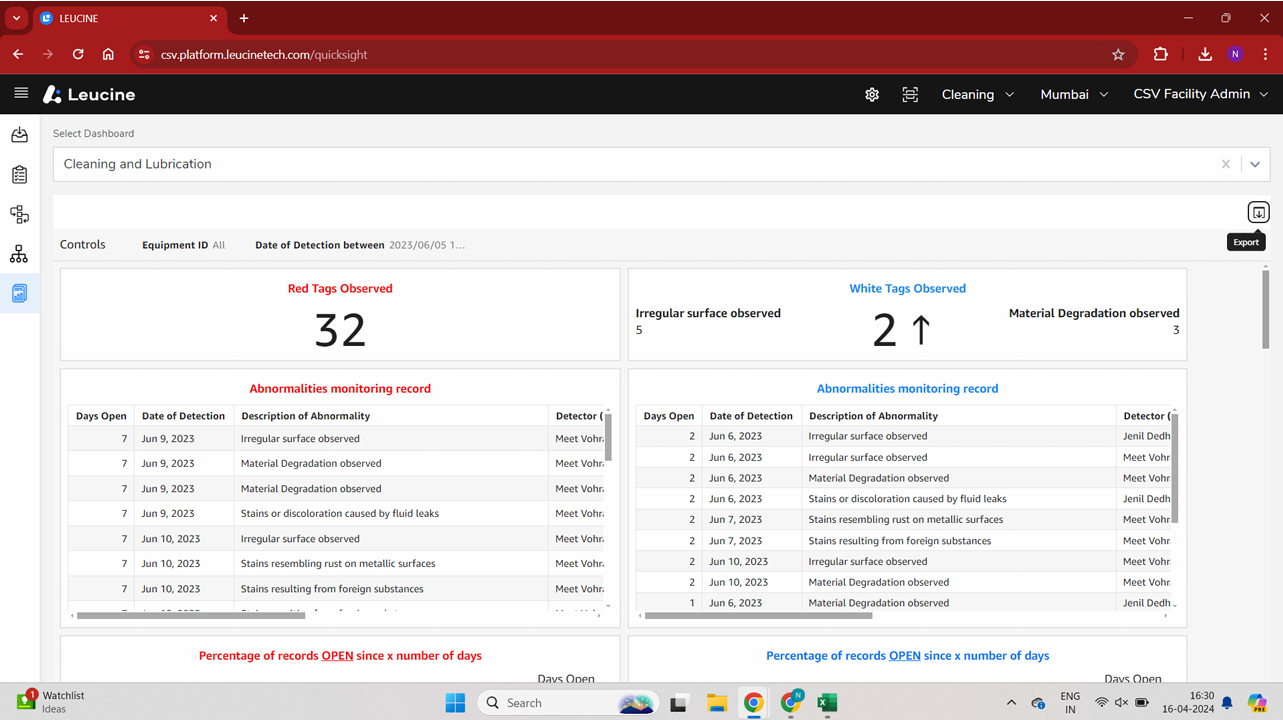Sort left table by Days Open header
Viewport: 1283px width, 720px height.
pos(101,416)
